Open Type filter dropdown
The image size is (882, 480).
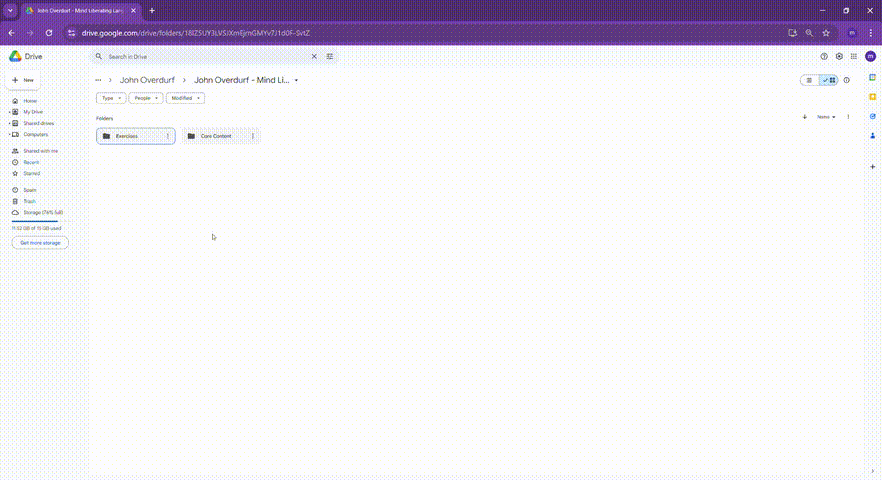coord(111,98)
